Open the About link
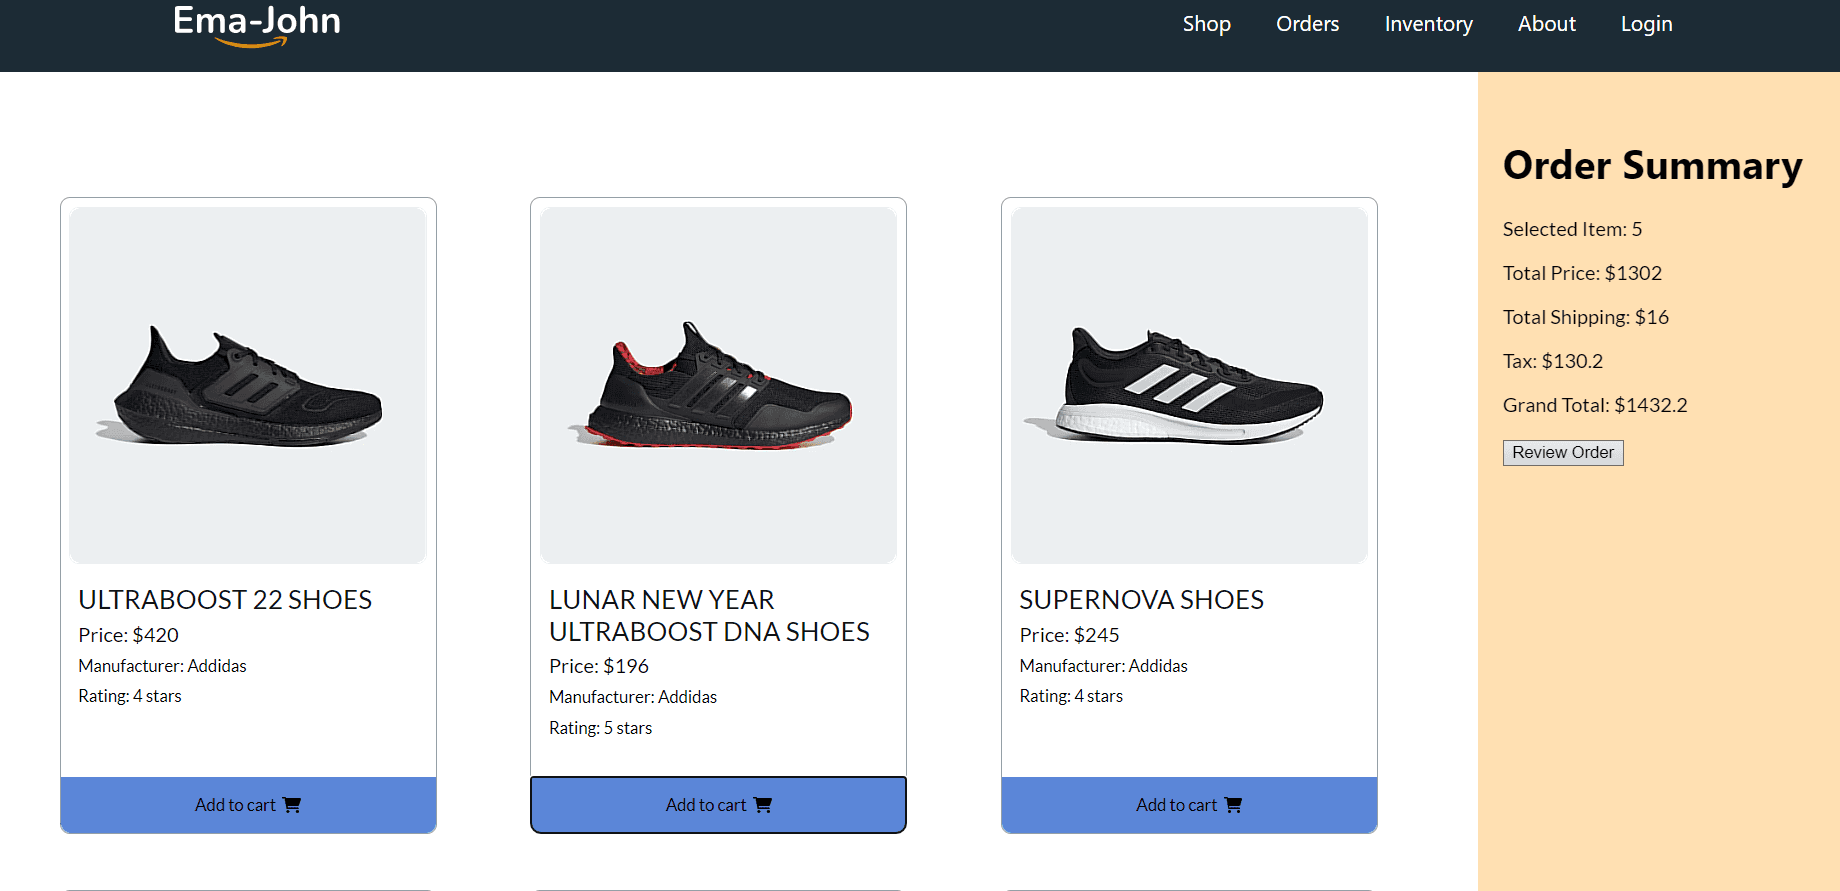1840x891 pixels. click(1546, 24)
